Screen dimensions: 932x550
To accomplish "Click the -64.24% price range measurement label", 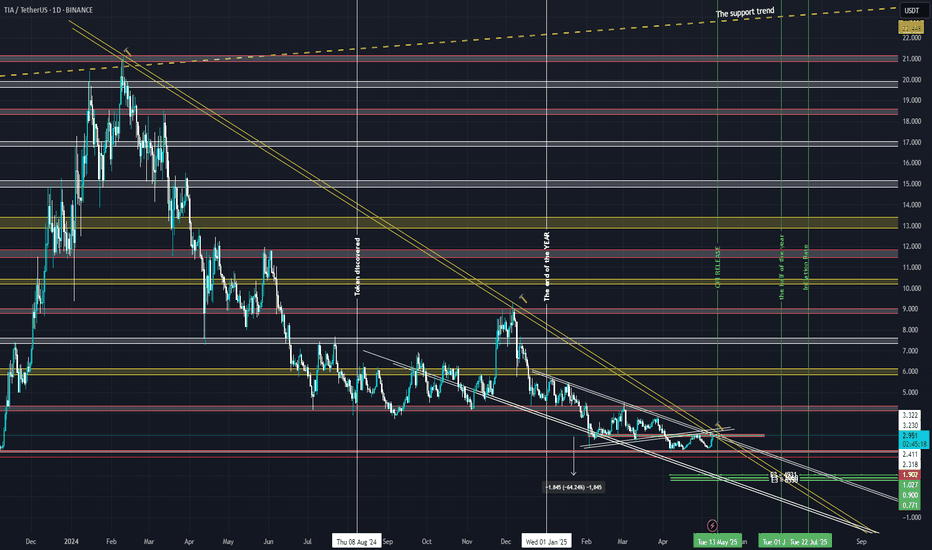I will 574,487.
